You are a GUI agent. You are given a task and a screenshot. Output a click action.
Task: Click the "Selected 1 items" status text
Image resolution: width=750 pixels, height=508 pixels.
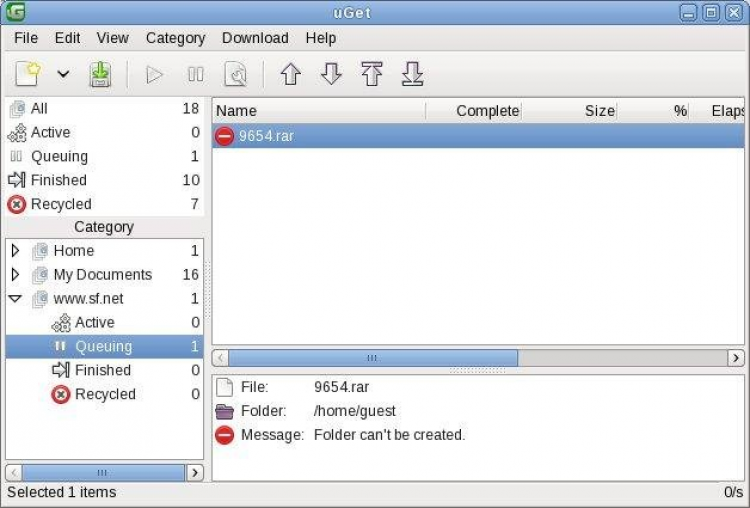click(x=62, y=492)
